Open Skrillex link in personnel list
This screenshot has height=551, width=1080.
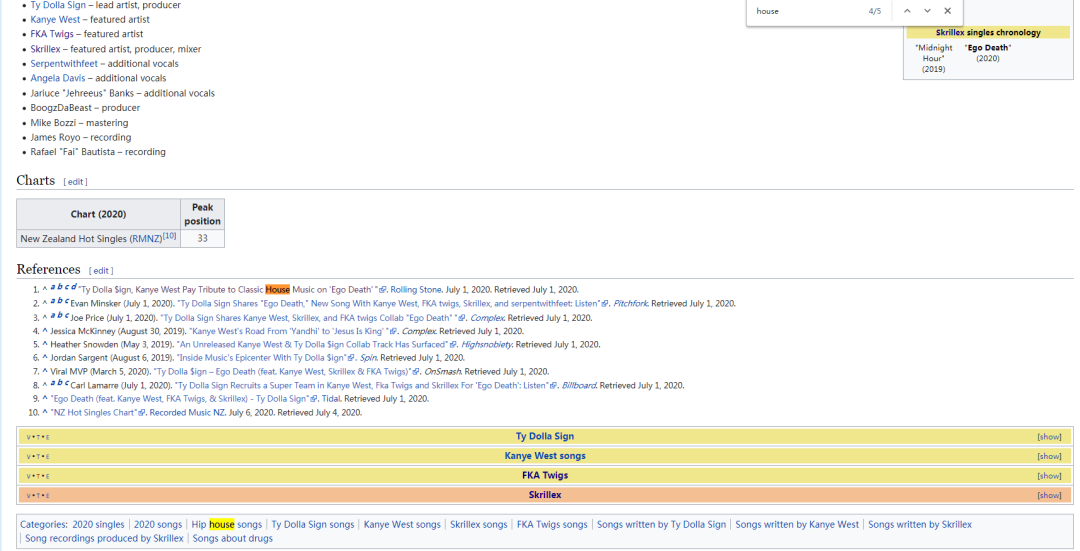[x=45, y=49]
